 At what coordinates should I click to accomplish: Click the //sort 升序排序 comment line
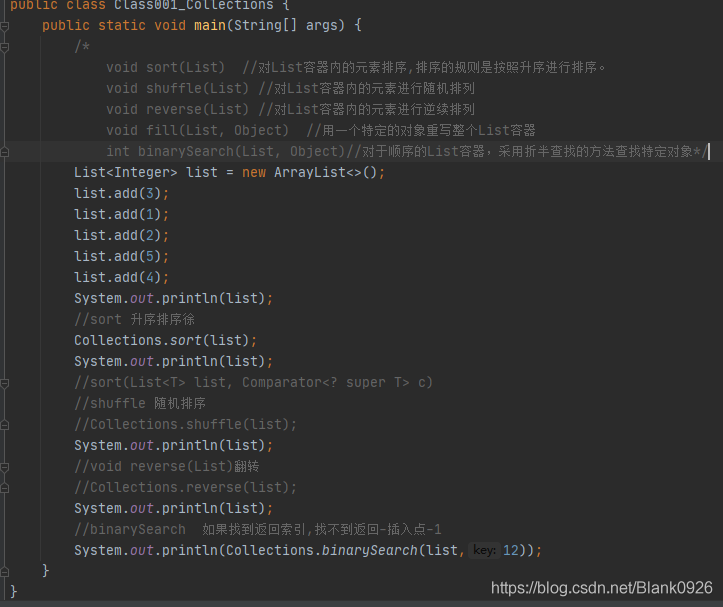pos(134,319)
